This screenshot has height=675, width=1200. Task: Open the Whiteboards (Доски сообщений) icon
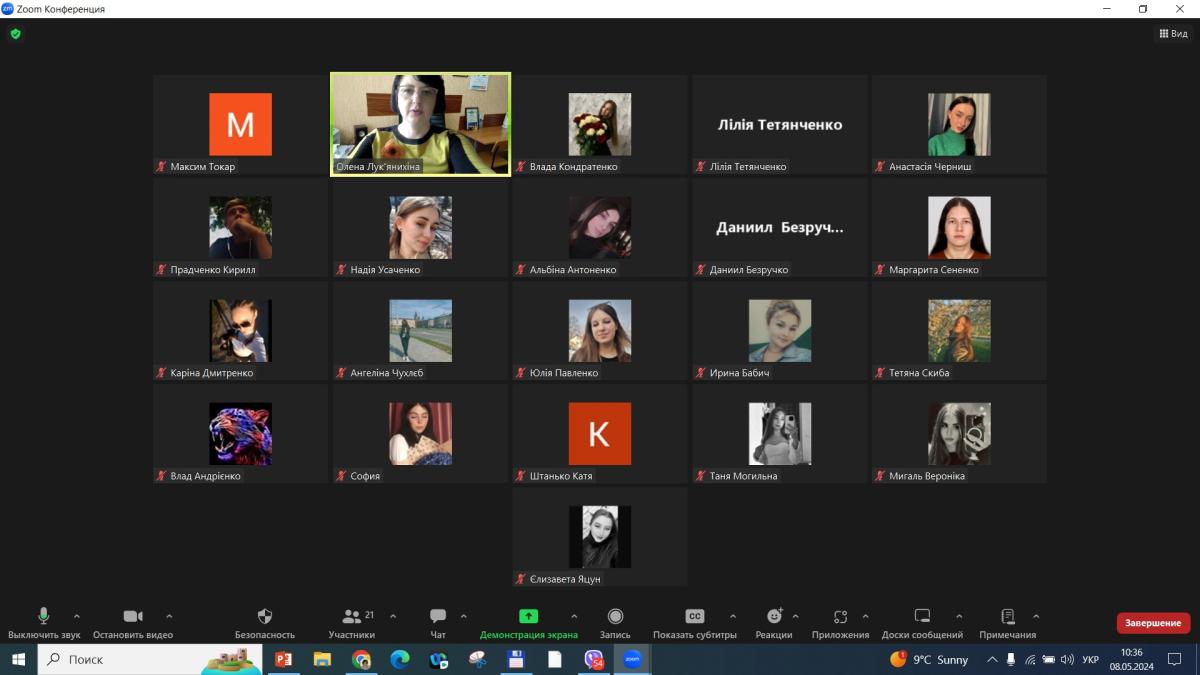pos(922,617)
